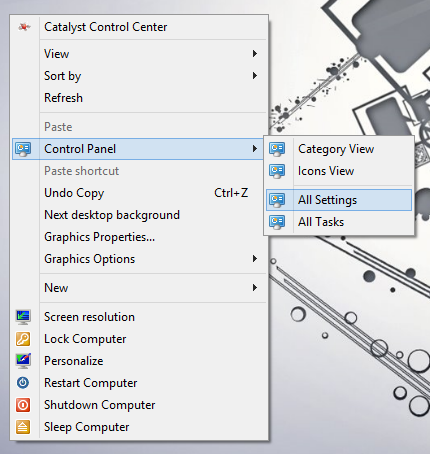This screenshot has height=454, width=430.
Task: Click the blue Restart Computer power icon
Action: point(23,383)
